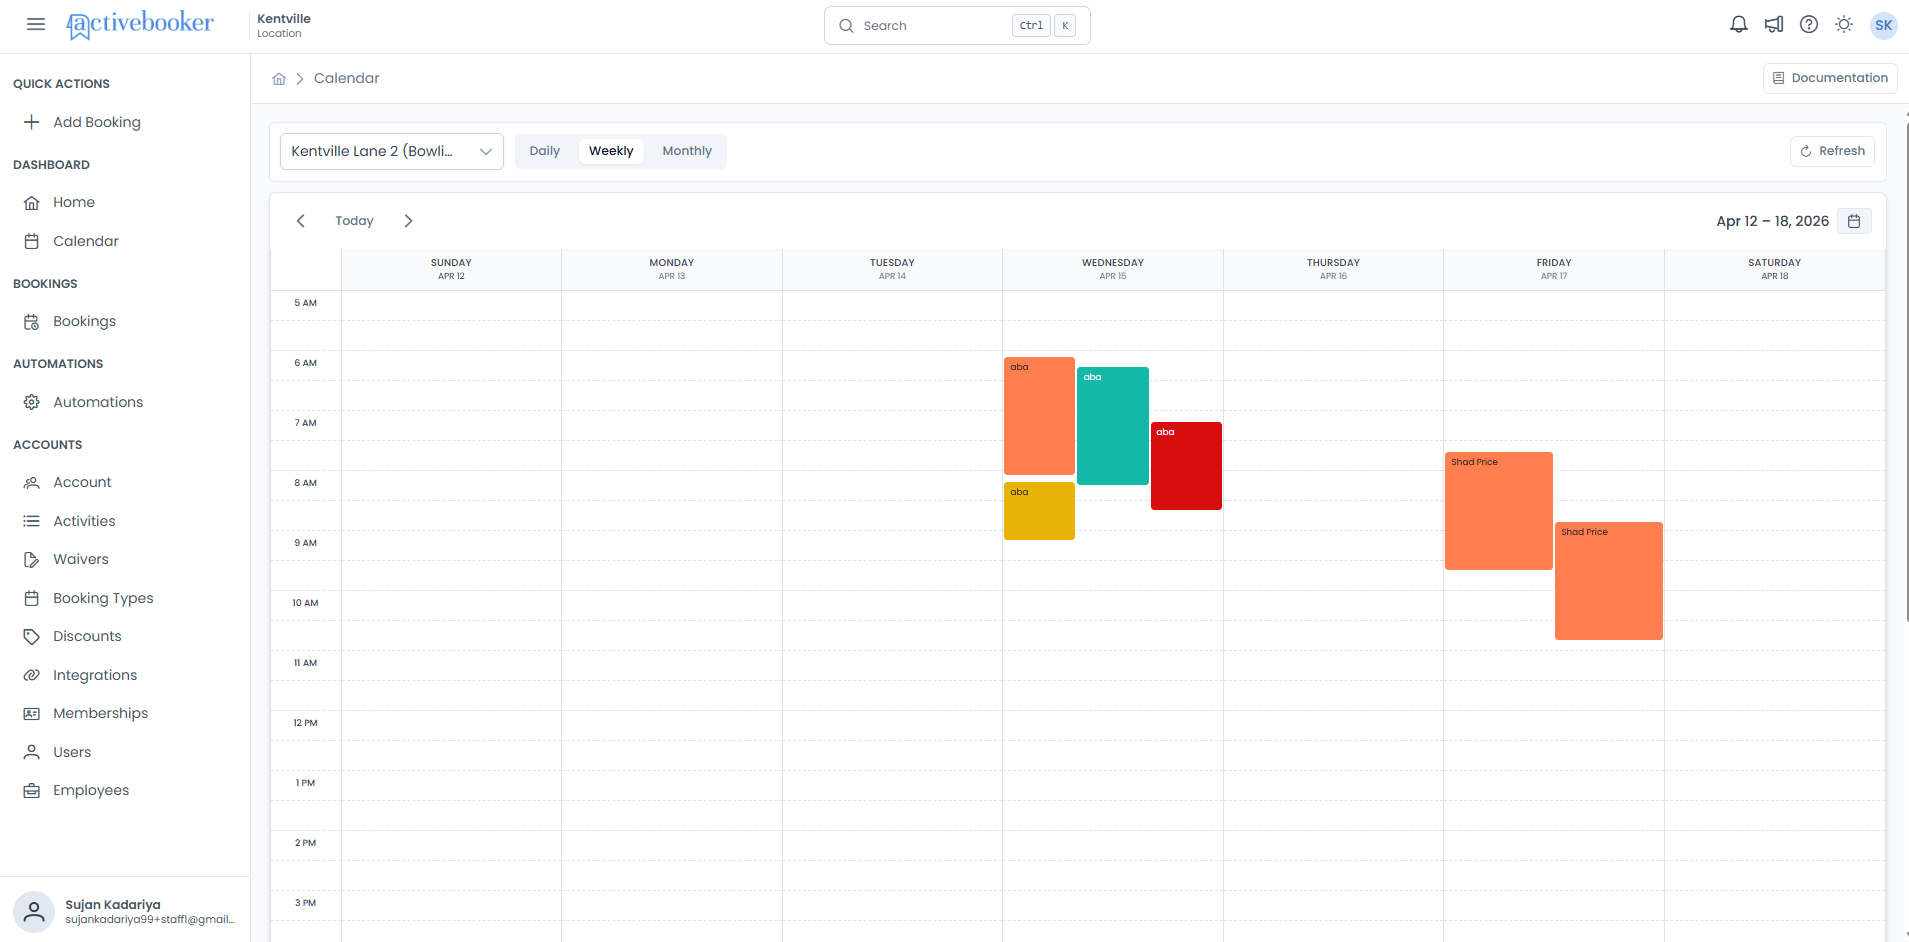Open the orange aba booking on Wednesday
This screenshot has height=942, width=1909.
coord(1039,416)
